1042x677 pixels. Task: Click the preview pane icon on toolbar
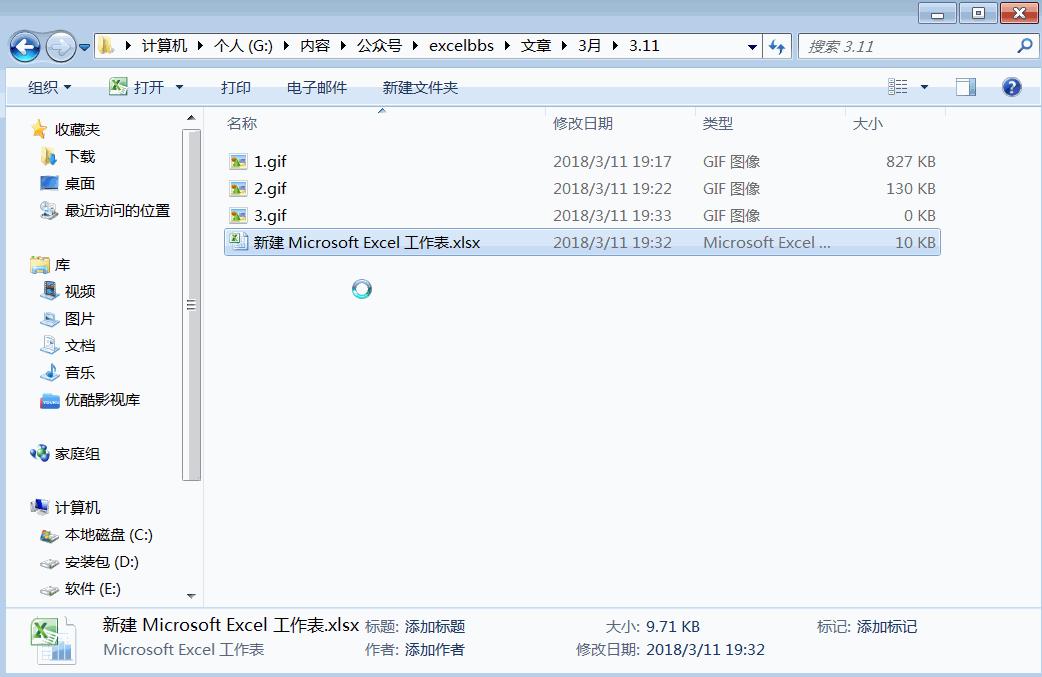click(x=964, y=86)
